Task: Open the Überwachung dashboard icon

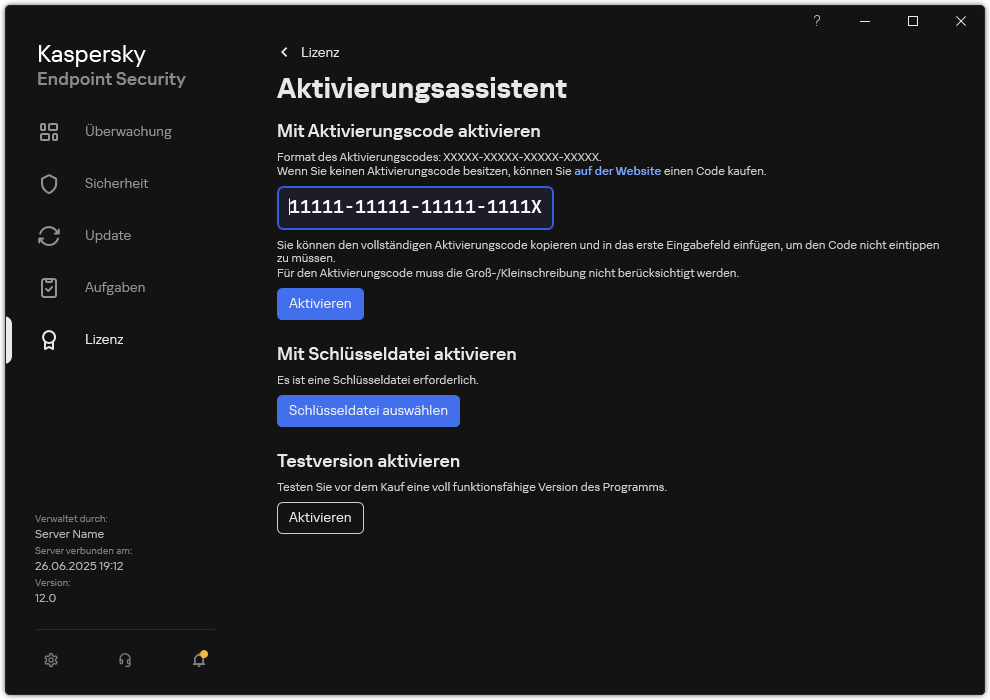Action: coord(49,131)
